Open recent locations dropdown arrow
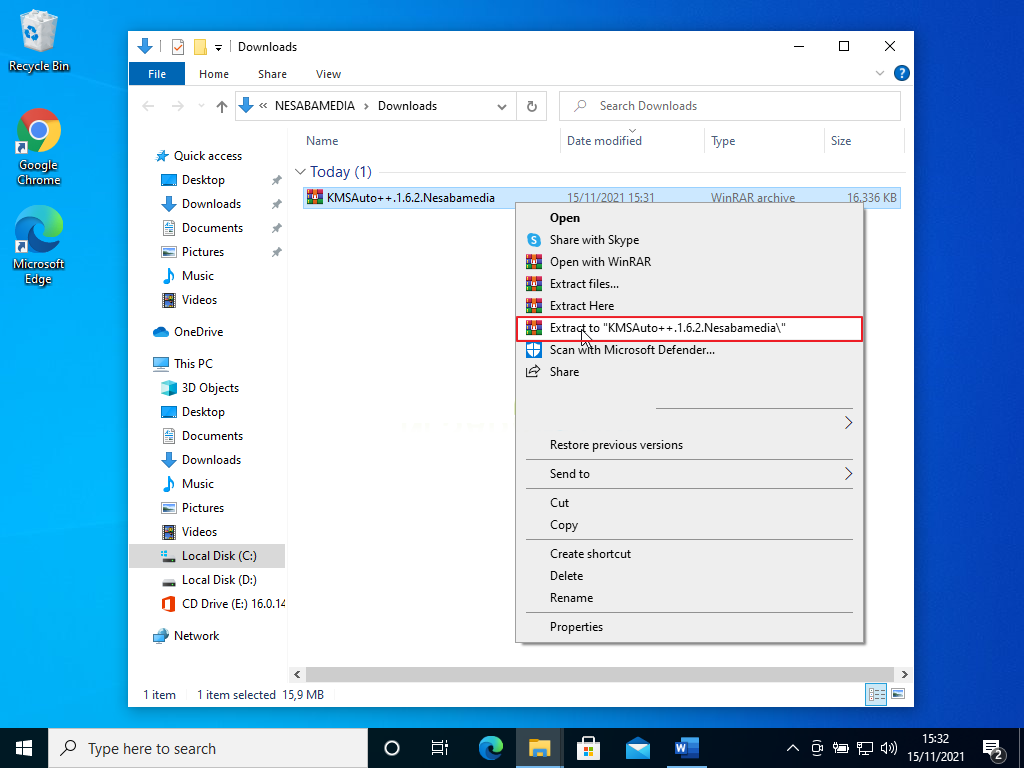 pos(201,106)
